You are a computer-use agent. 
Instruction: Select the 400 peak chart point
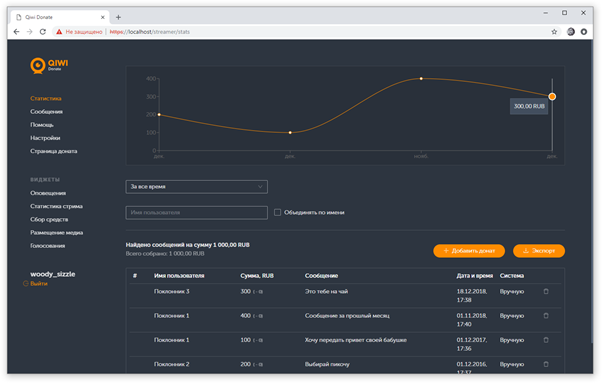point(421,79)
